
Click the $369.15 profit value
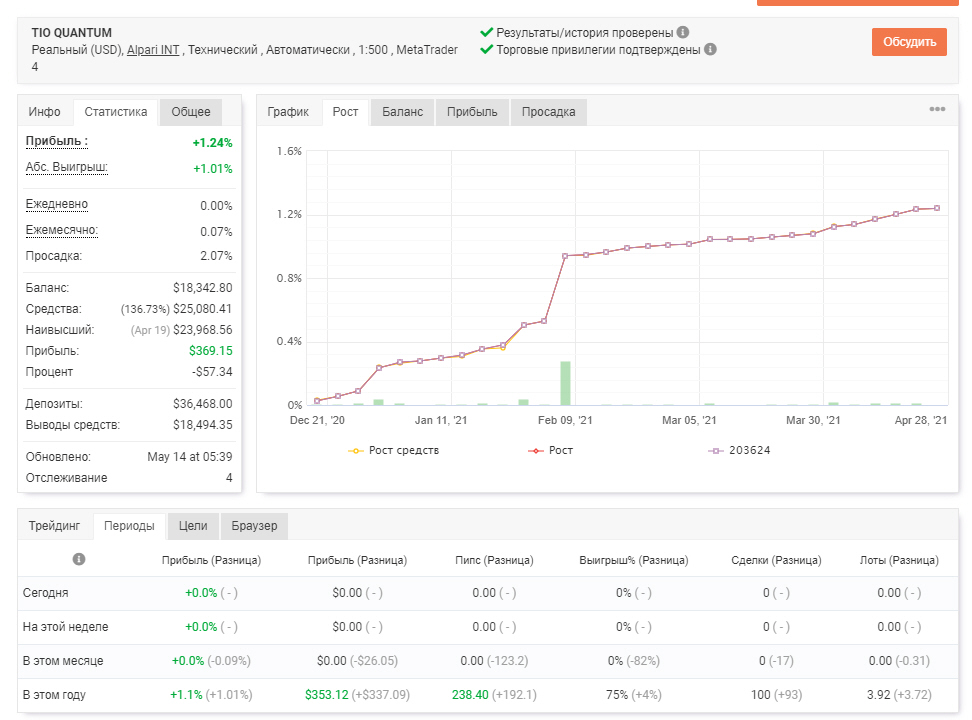pyautogui.click(x=211, y=351)
